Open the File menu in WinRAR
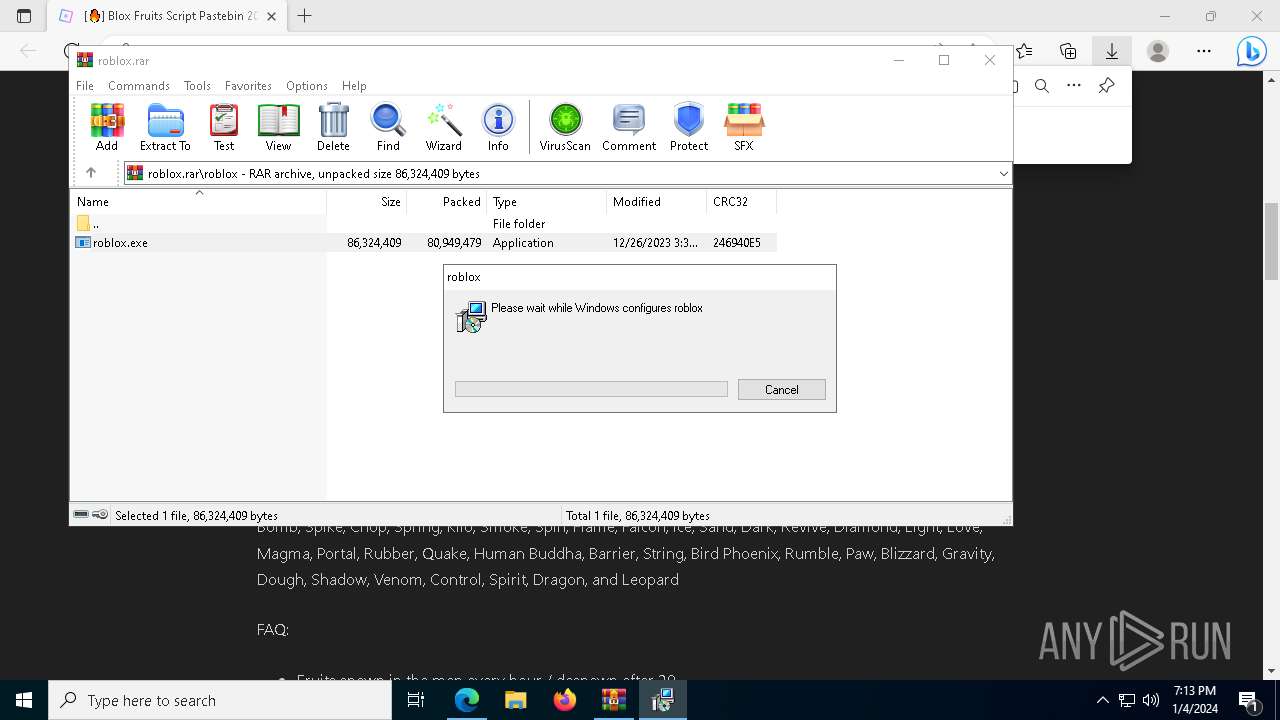Image resolution: width=1280 pixels, height=720 pixels. click(85, 86)
